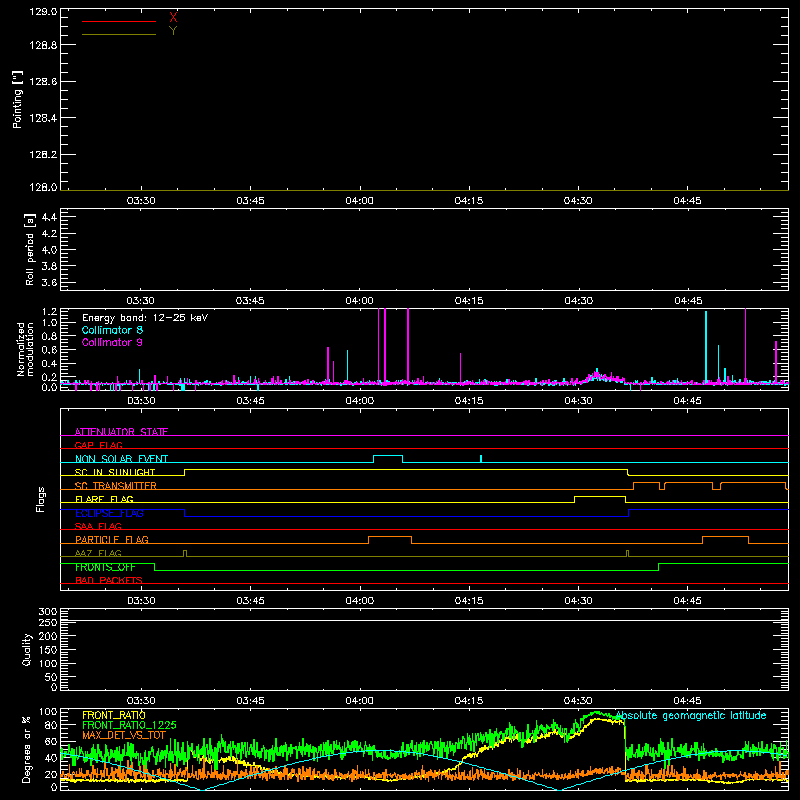Select the green FRONT_RATIO_1225 legend label

[129, 725]
